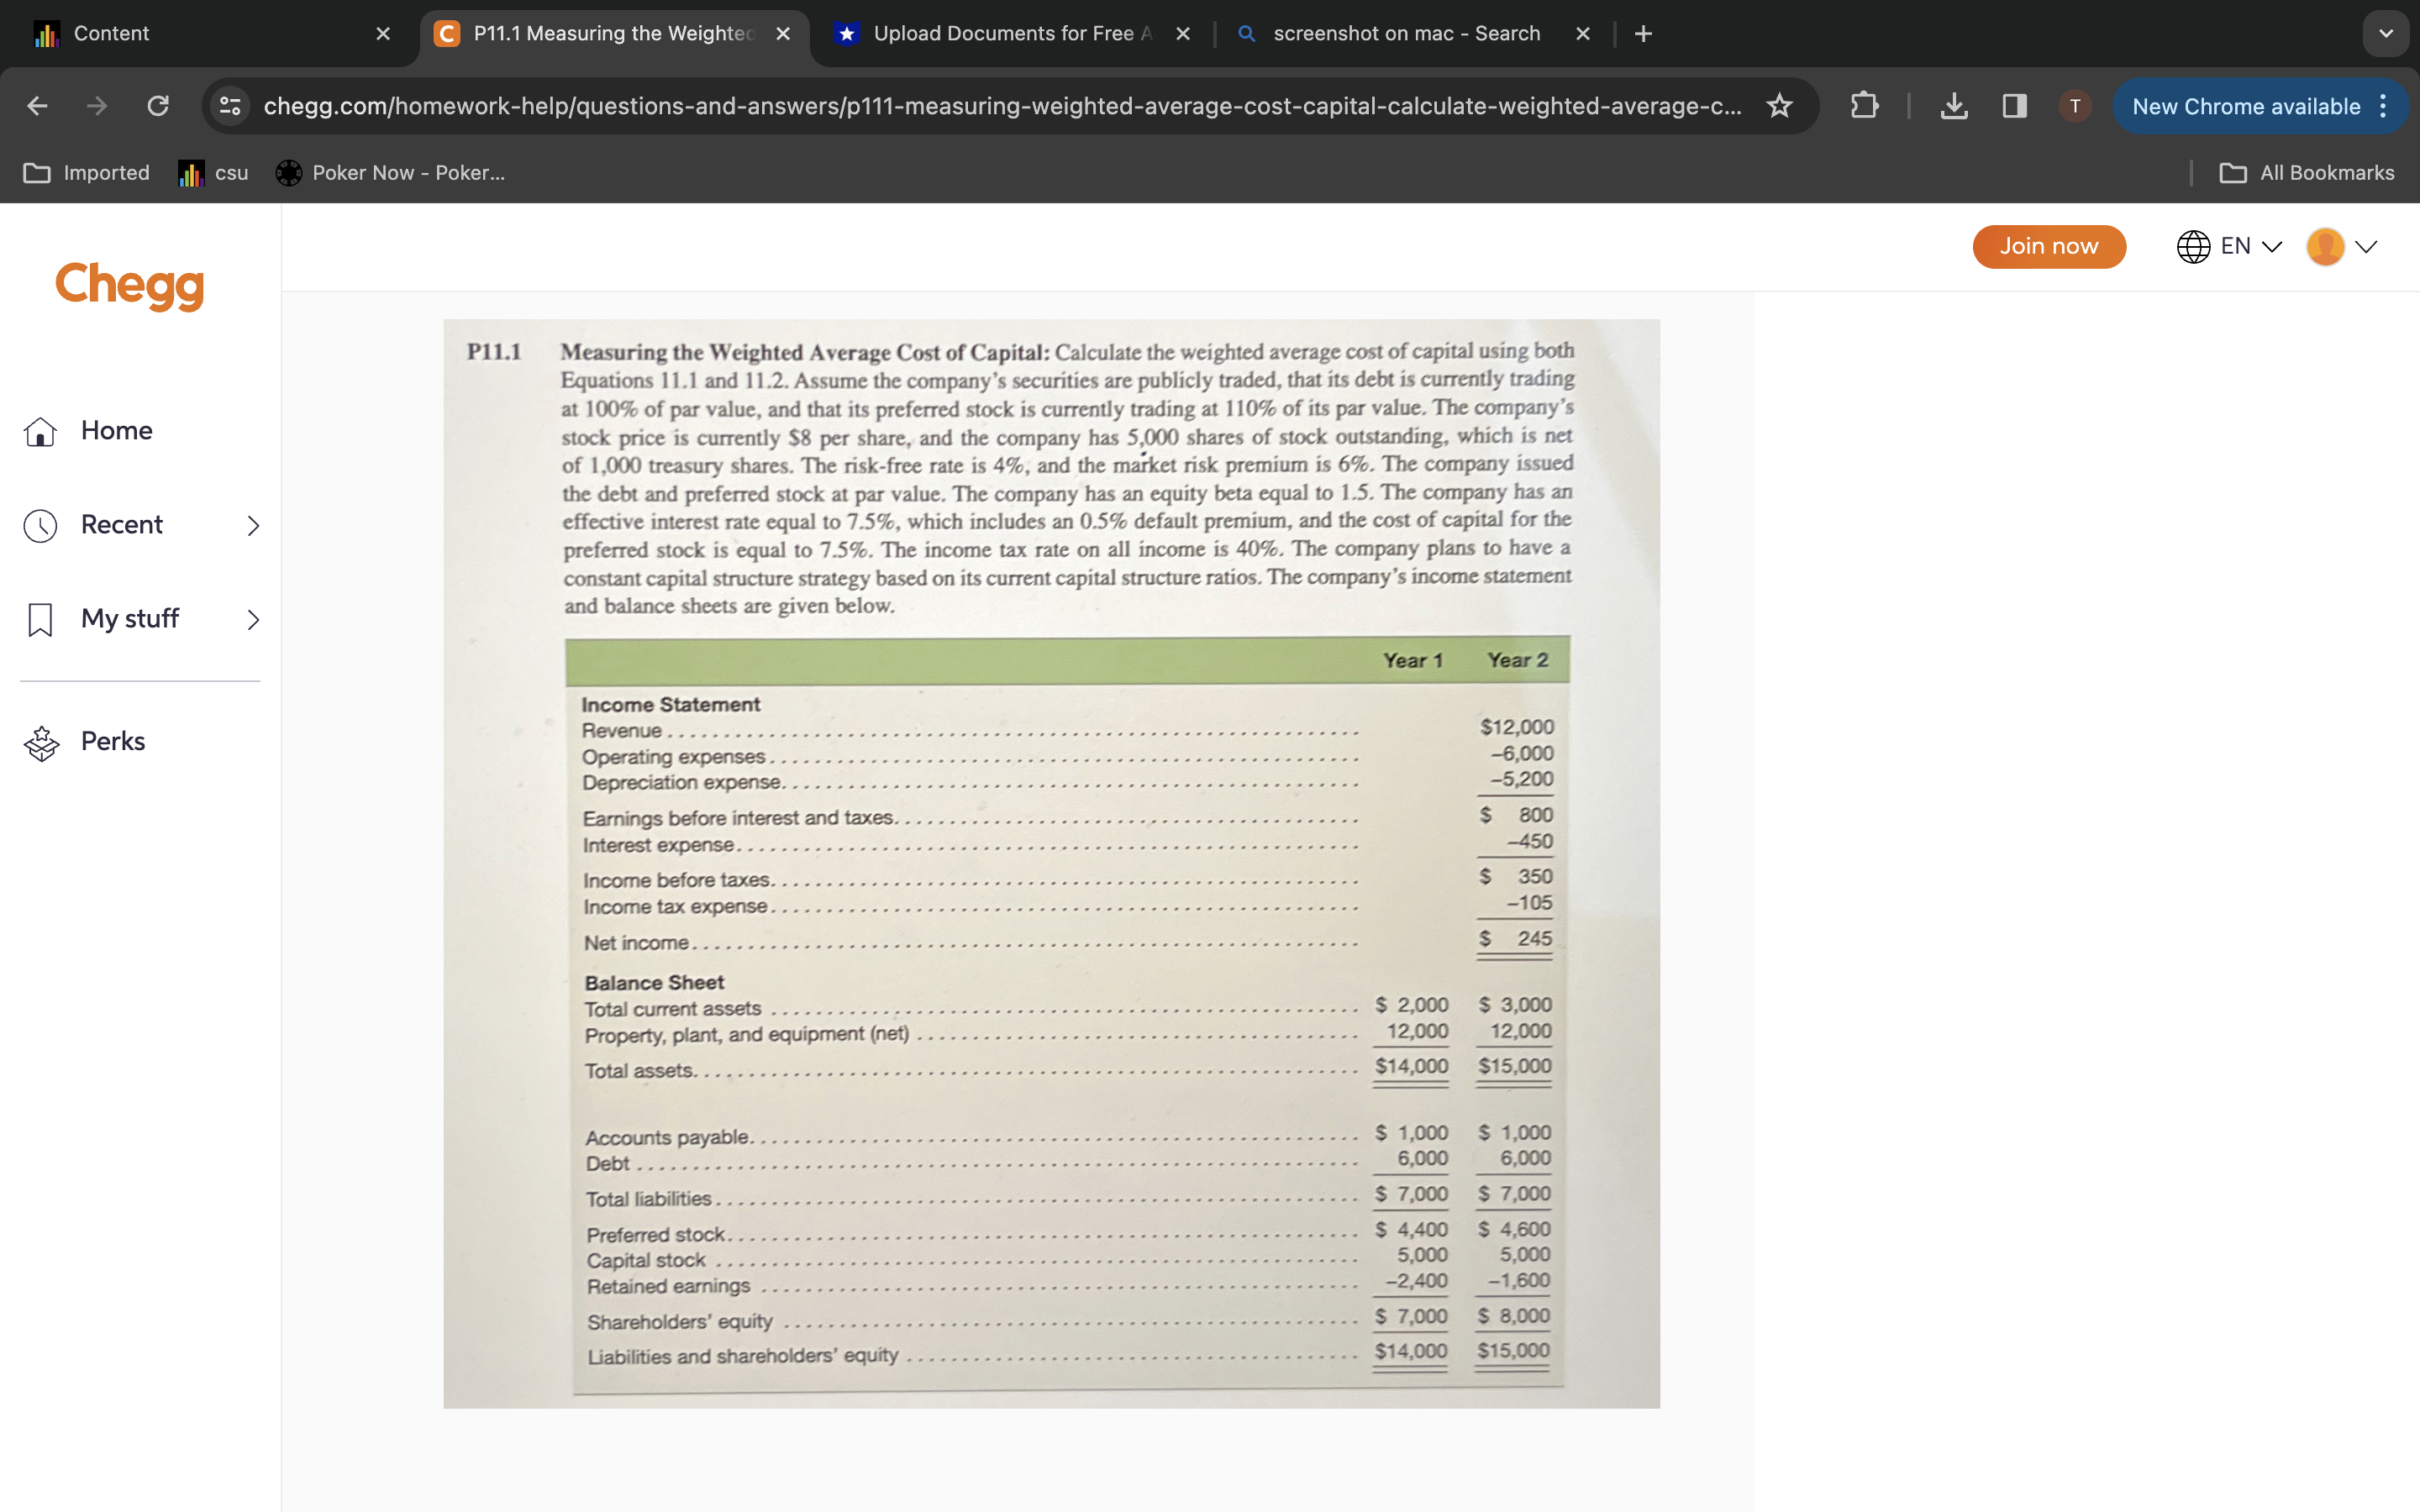Open the My stuff bookmark icon
Viewport: 2420px width, 1512px height.
coord(40,618)
